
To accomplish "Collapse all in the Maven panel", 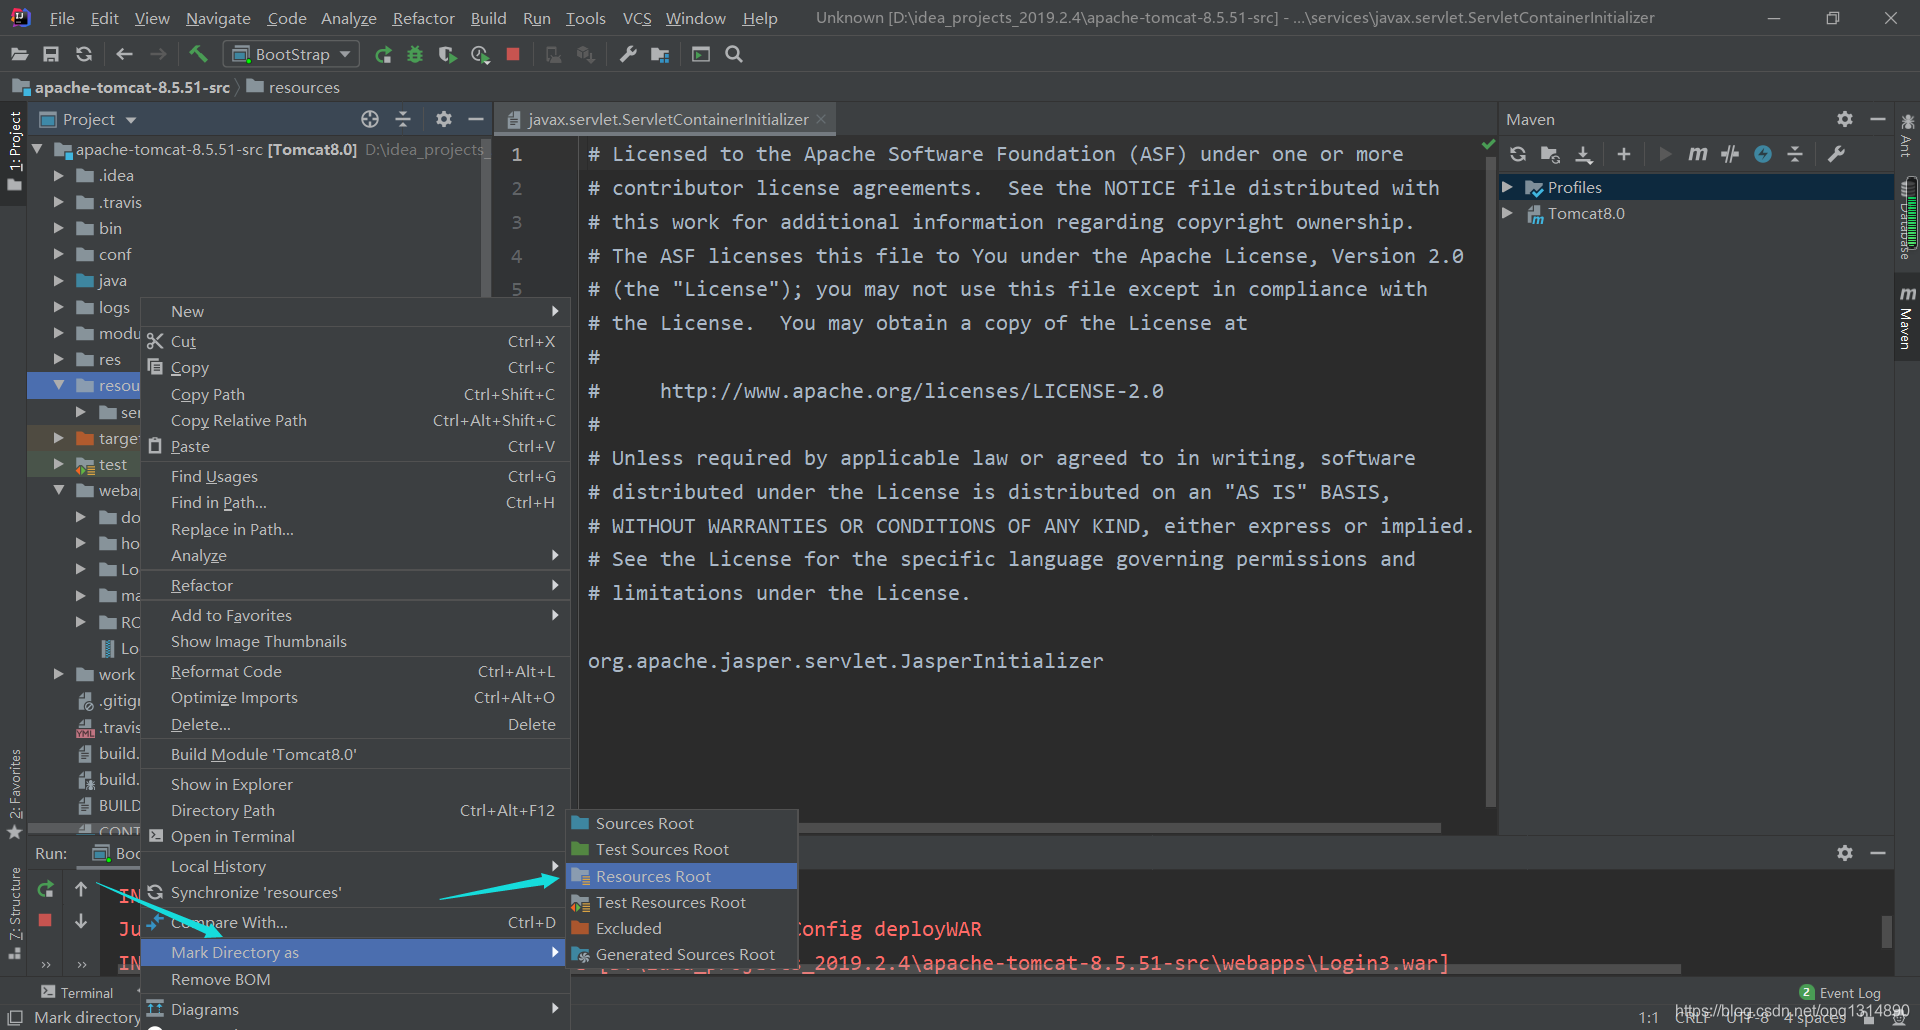I will click(1795, 154).
